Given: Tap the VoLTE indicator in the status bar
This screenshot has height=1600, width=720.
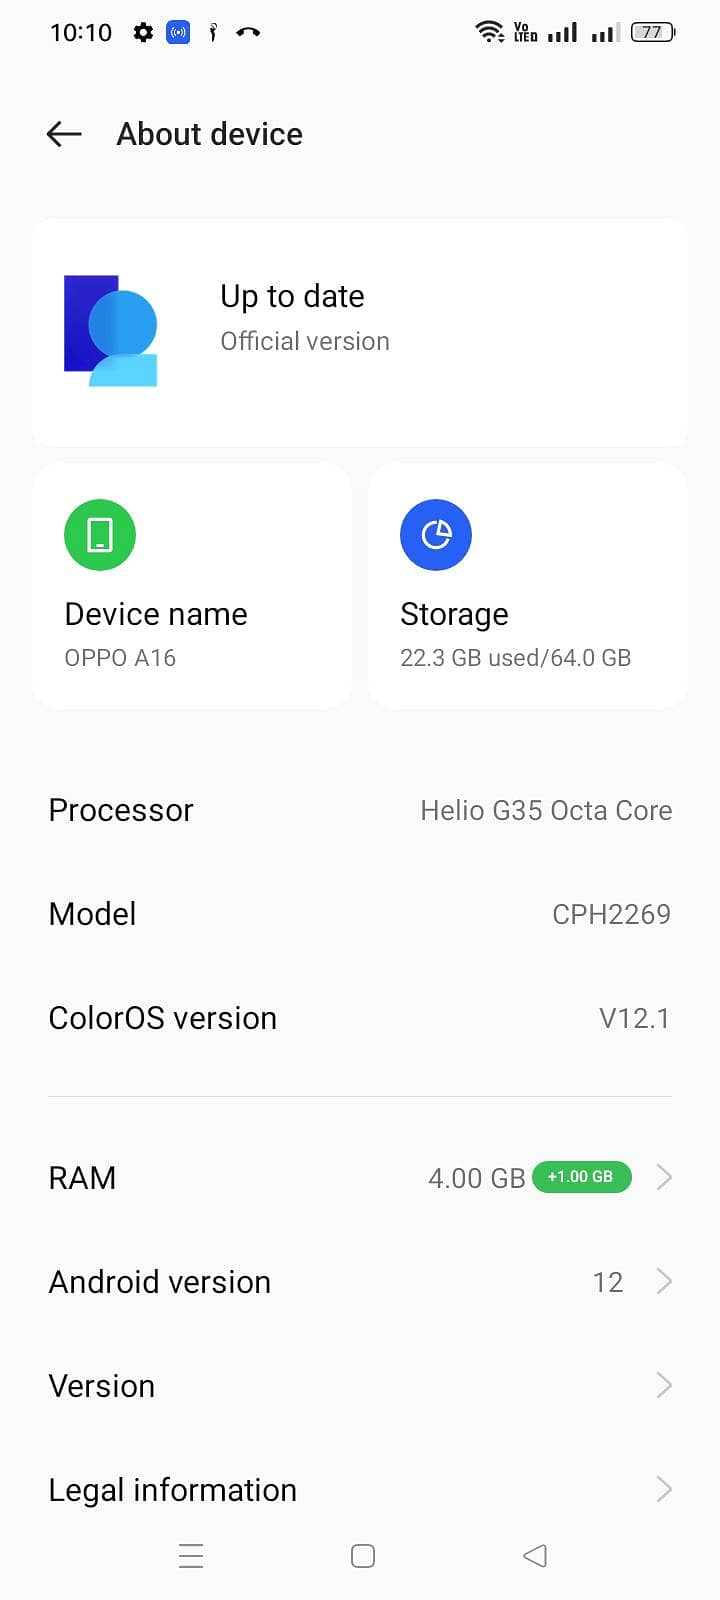Looking at the screenshot, I should (524, 31).
